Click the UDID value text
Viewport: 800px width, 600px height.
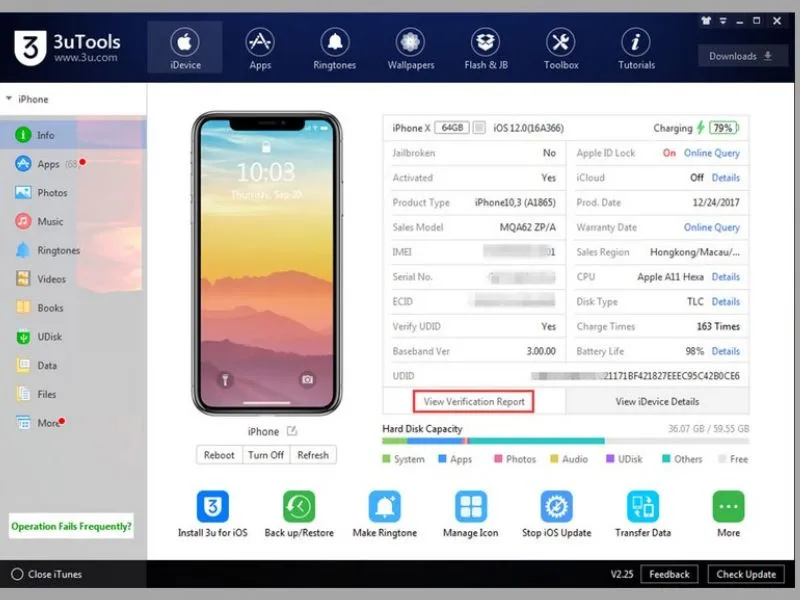click(635, 376)
